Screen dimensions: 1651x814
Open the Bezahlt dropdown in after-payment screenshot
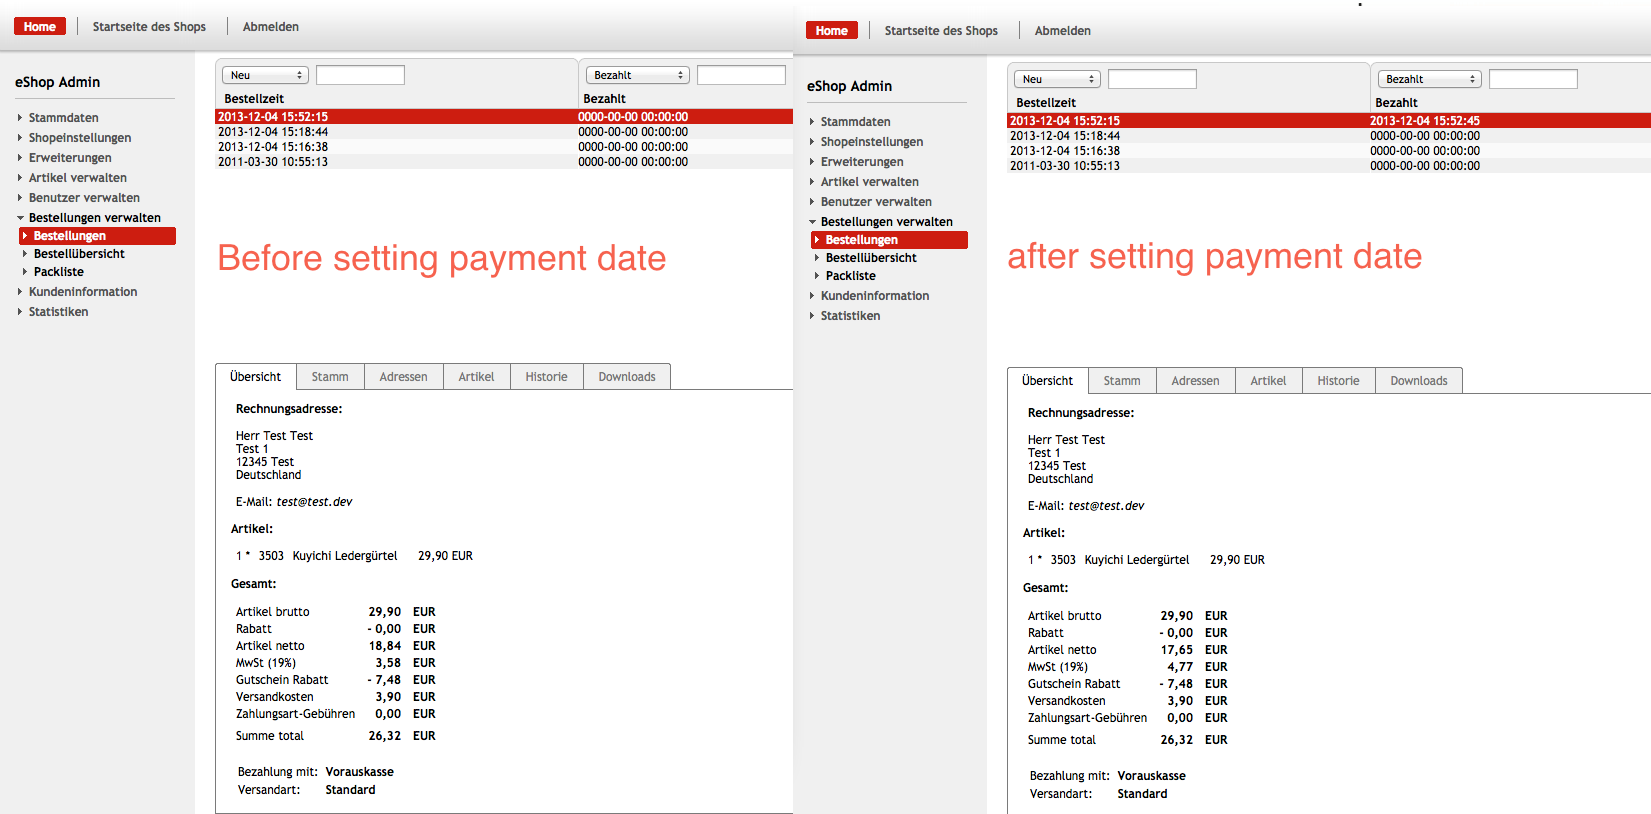[1429, 79]
